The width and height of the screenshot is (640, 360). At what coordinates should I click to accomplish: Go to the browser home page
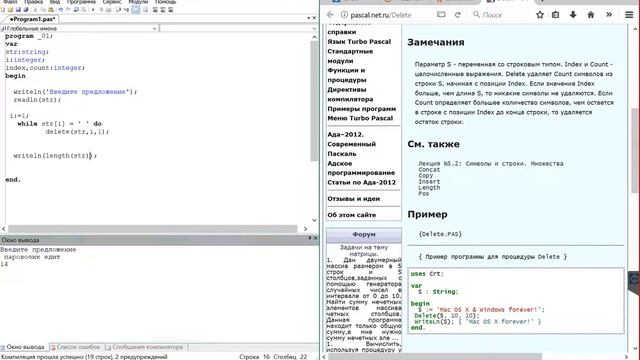591,15
